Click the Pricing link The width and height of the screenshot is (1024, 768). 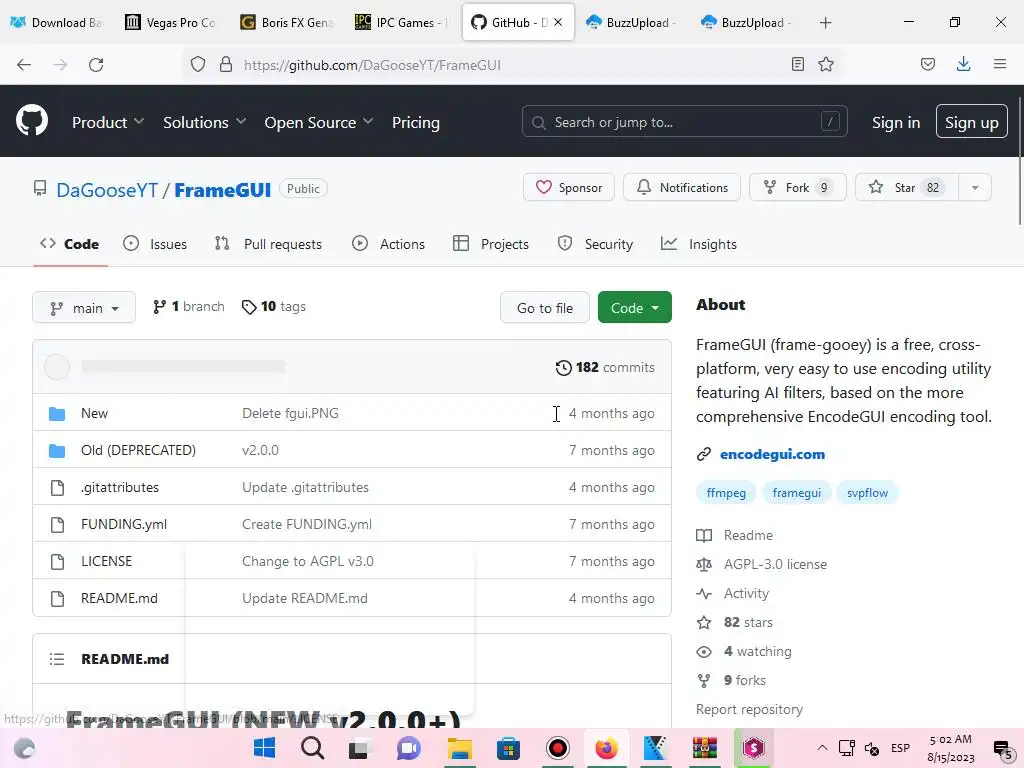pos(416,122)
